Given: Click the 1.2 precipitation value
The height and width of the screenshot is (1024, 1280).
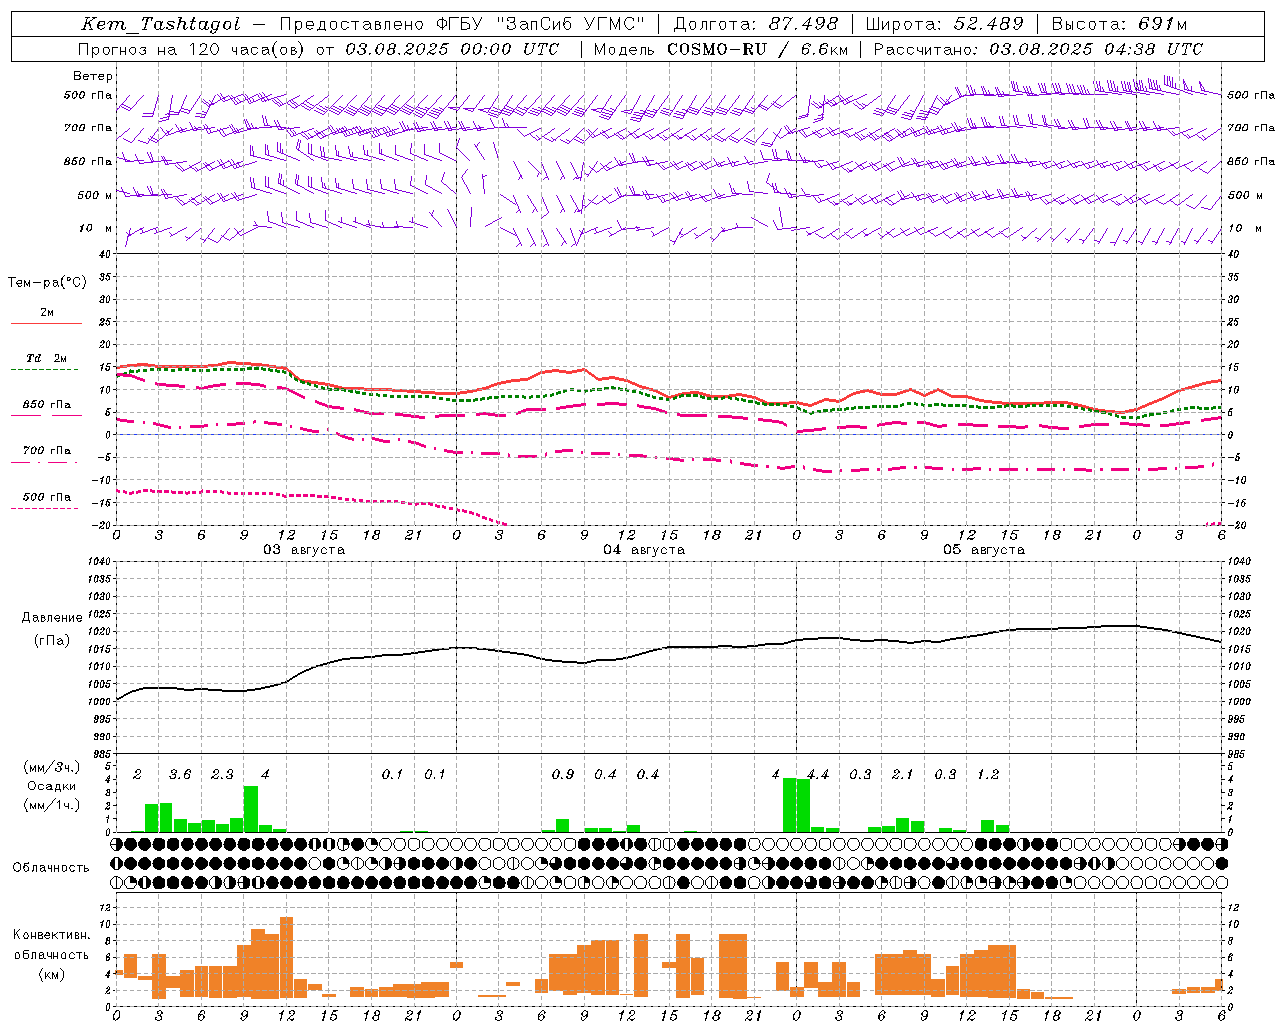Looking at the screenshot, I should (x=988, y=775).
